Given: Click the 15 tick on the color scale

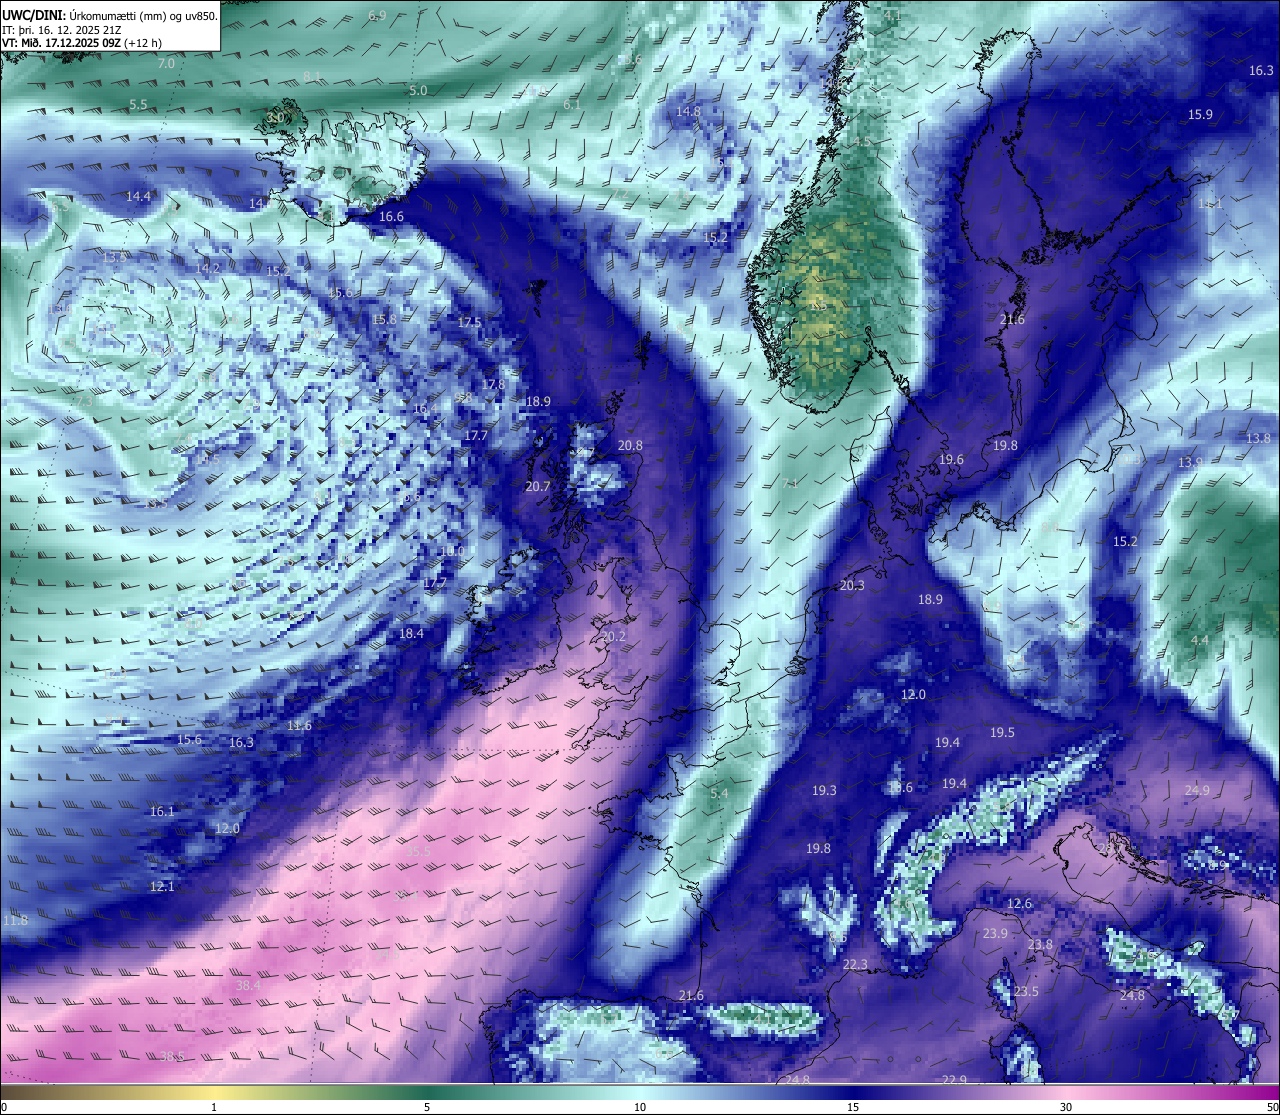Looking at the screenshot, I should [853, 1107].
